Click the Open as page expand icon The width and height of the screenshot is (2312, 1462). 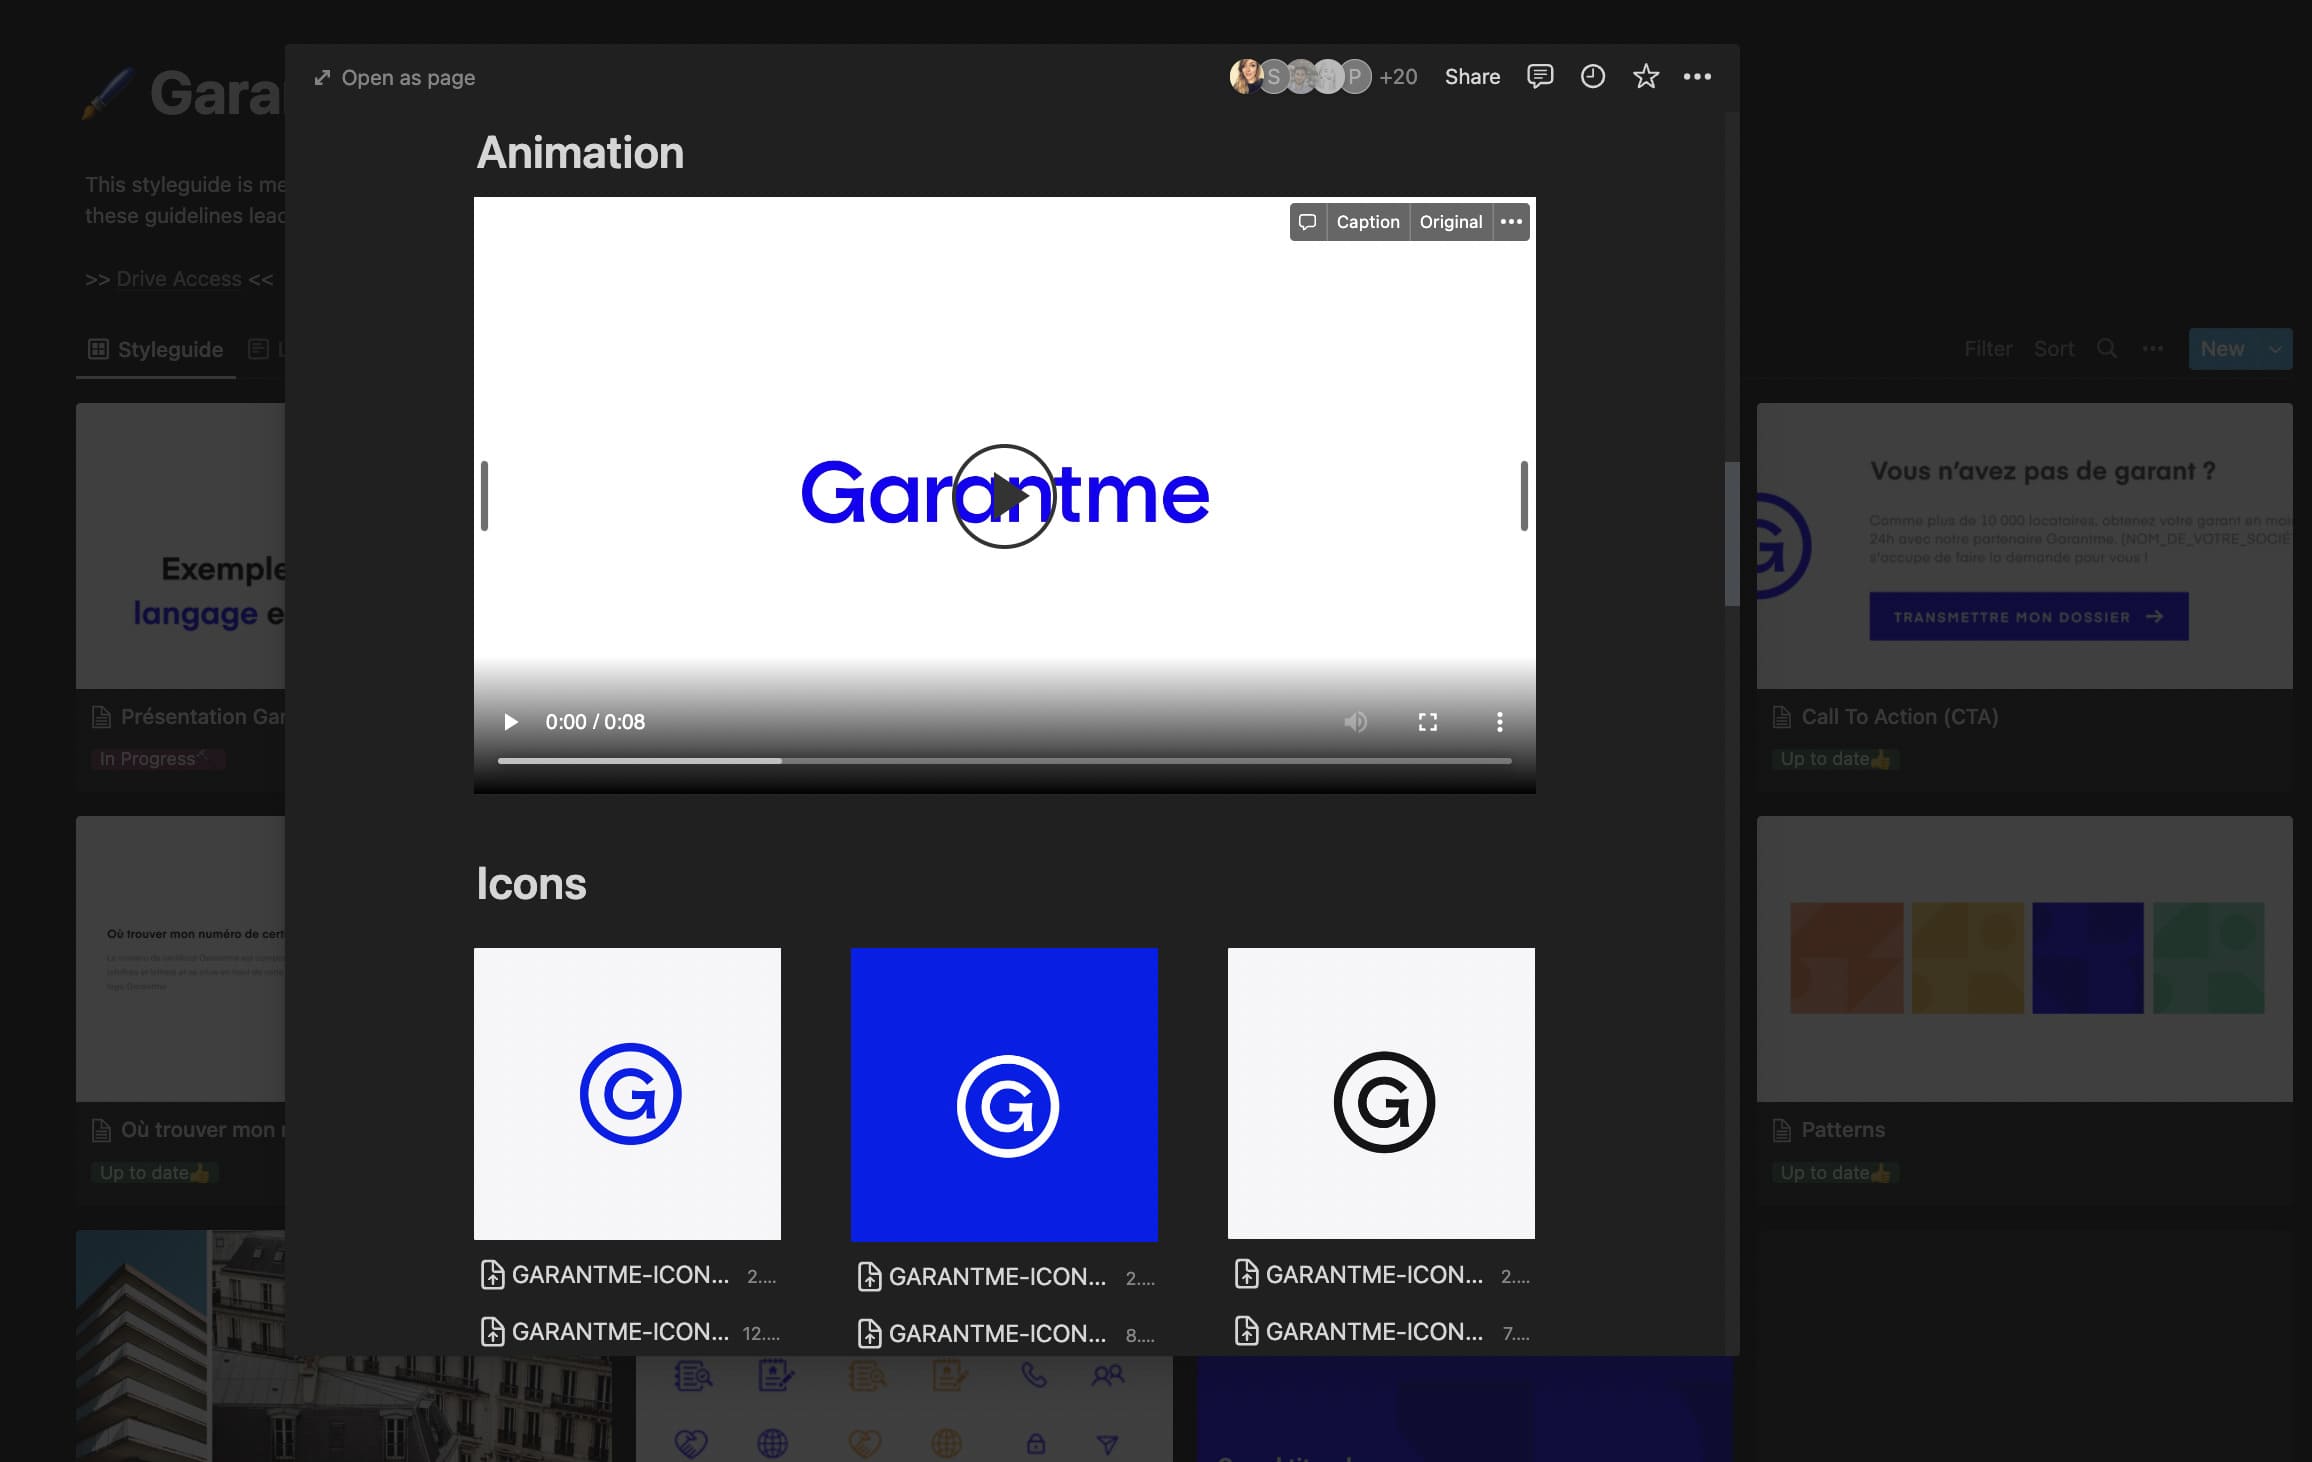pyautogui.click(x=322, y=78)
